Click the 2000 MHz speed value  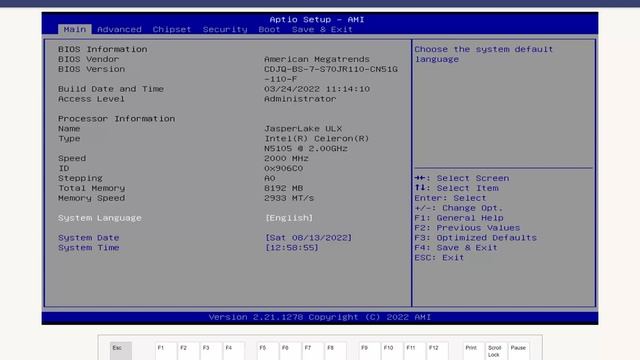pyautogui.click(x=286, y=158)
